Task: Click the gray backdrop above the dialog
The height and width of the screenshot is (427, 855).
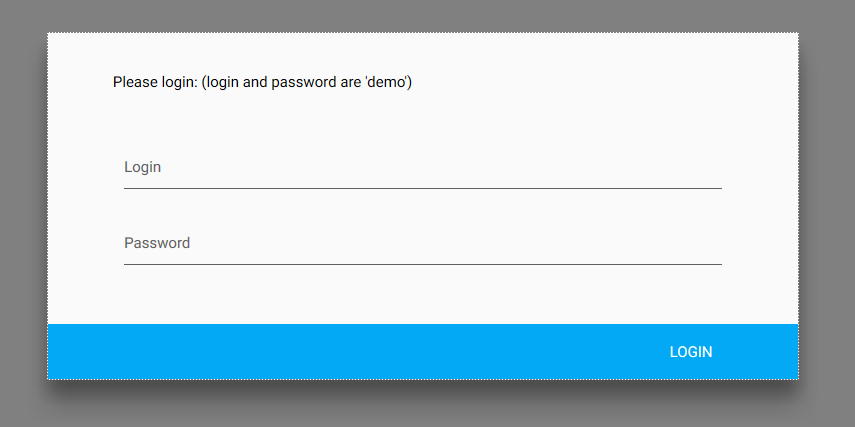Action: point(420,15)
